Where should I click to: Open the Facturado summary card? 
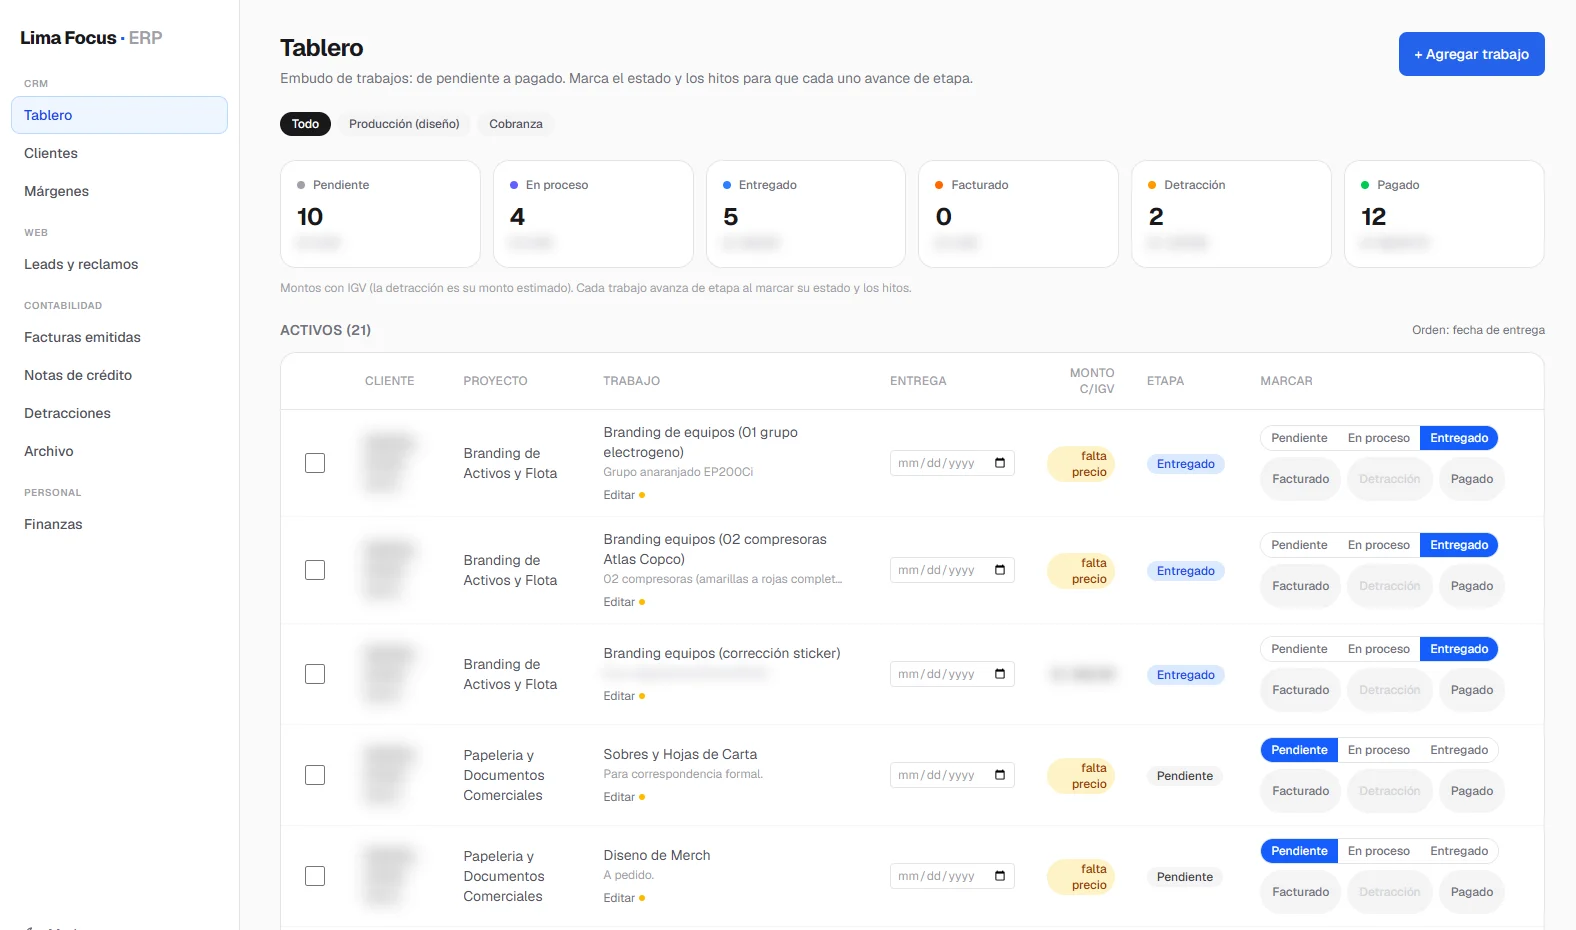point(1018,214)
